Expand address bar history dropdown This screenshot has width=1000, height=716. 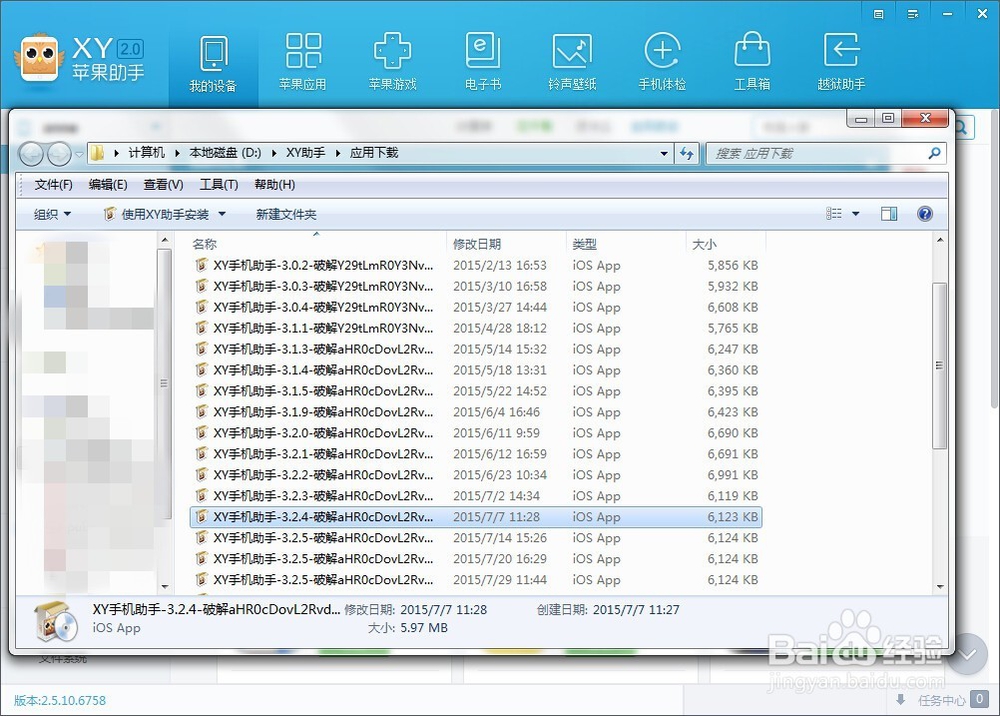(664, 153)
